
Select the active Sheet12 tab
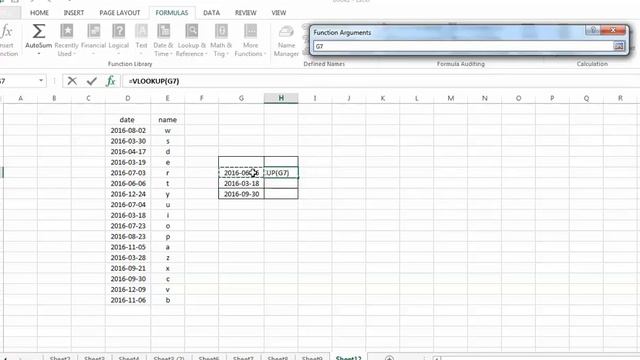pyautogui.click(x=348, y=358)
